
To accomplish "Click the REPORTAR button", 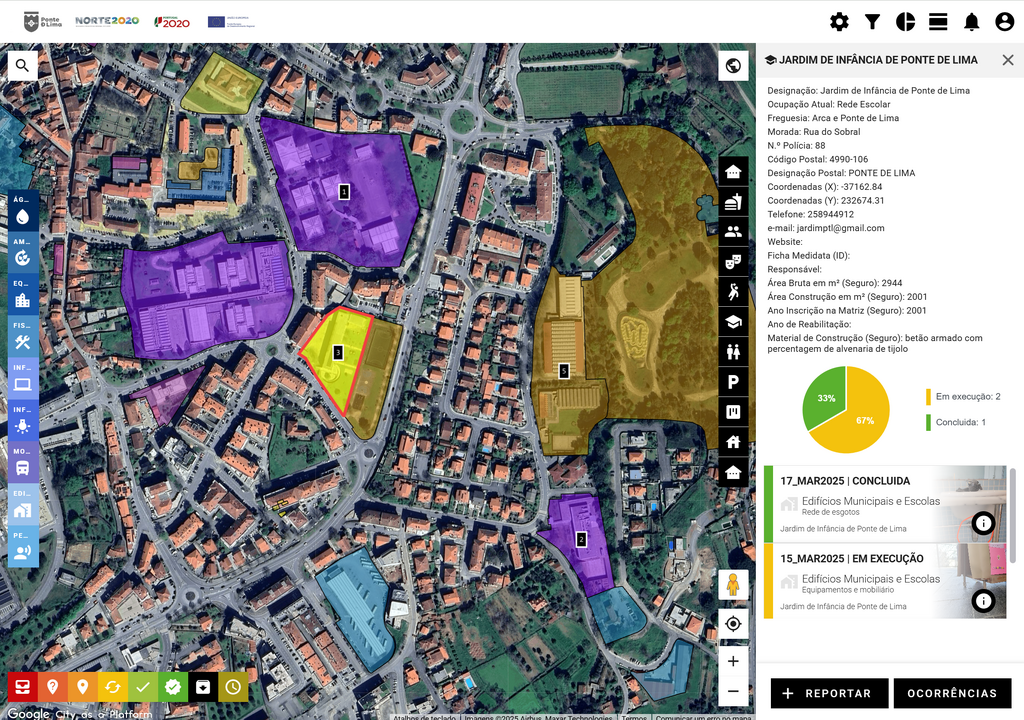I will click(828, 693).
